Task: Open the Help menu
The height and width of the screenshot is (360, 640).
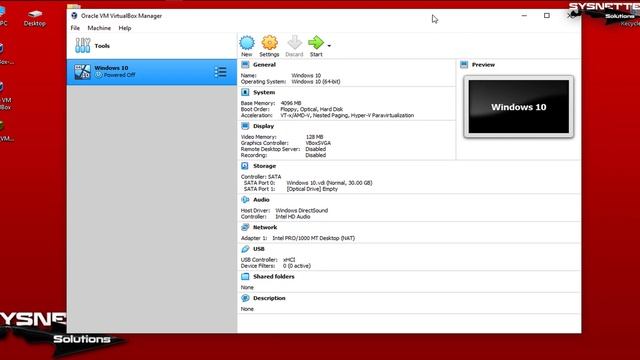Action: tap(125, 28)
